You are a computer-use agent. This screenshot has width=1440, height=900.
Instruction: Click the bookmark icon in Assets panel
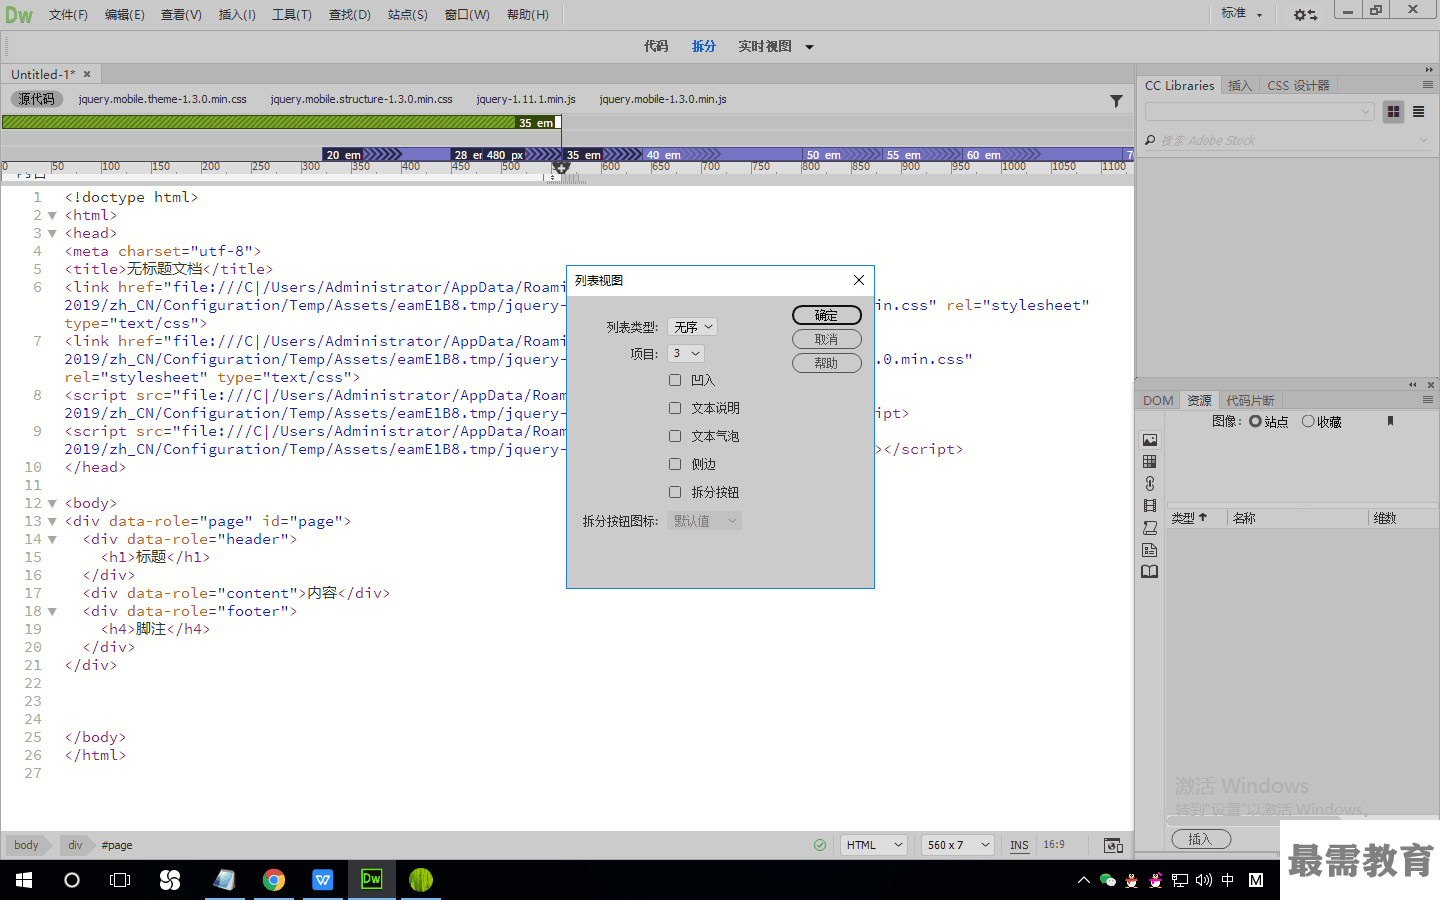click(x=1390, y=421)
